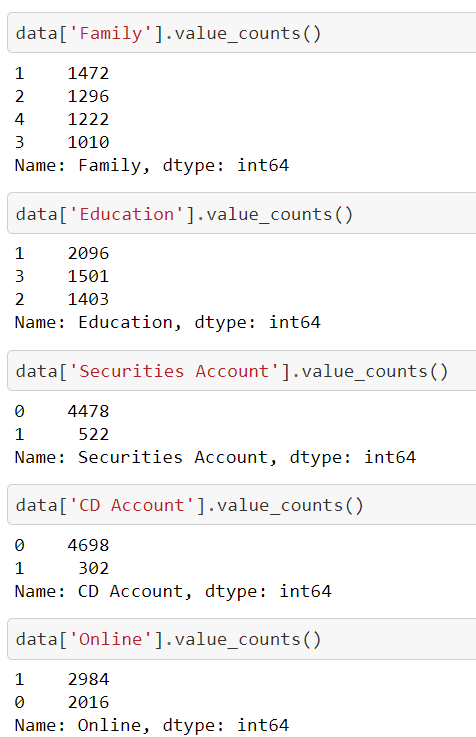Click the 1010 count in Family output
476x737 pixels.
tap(88, 142)
